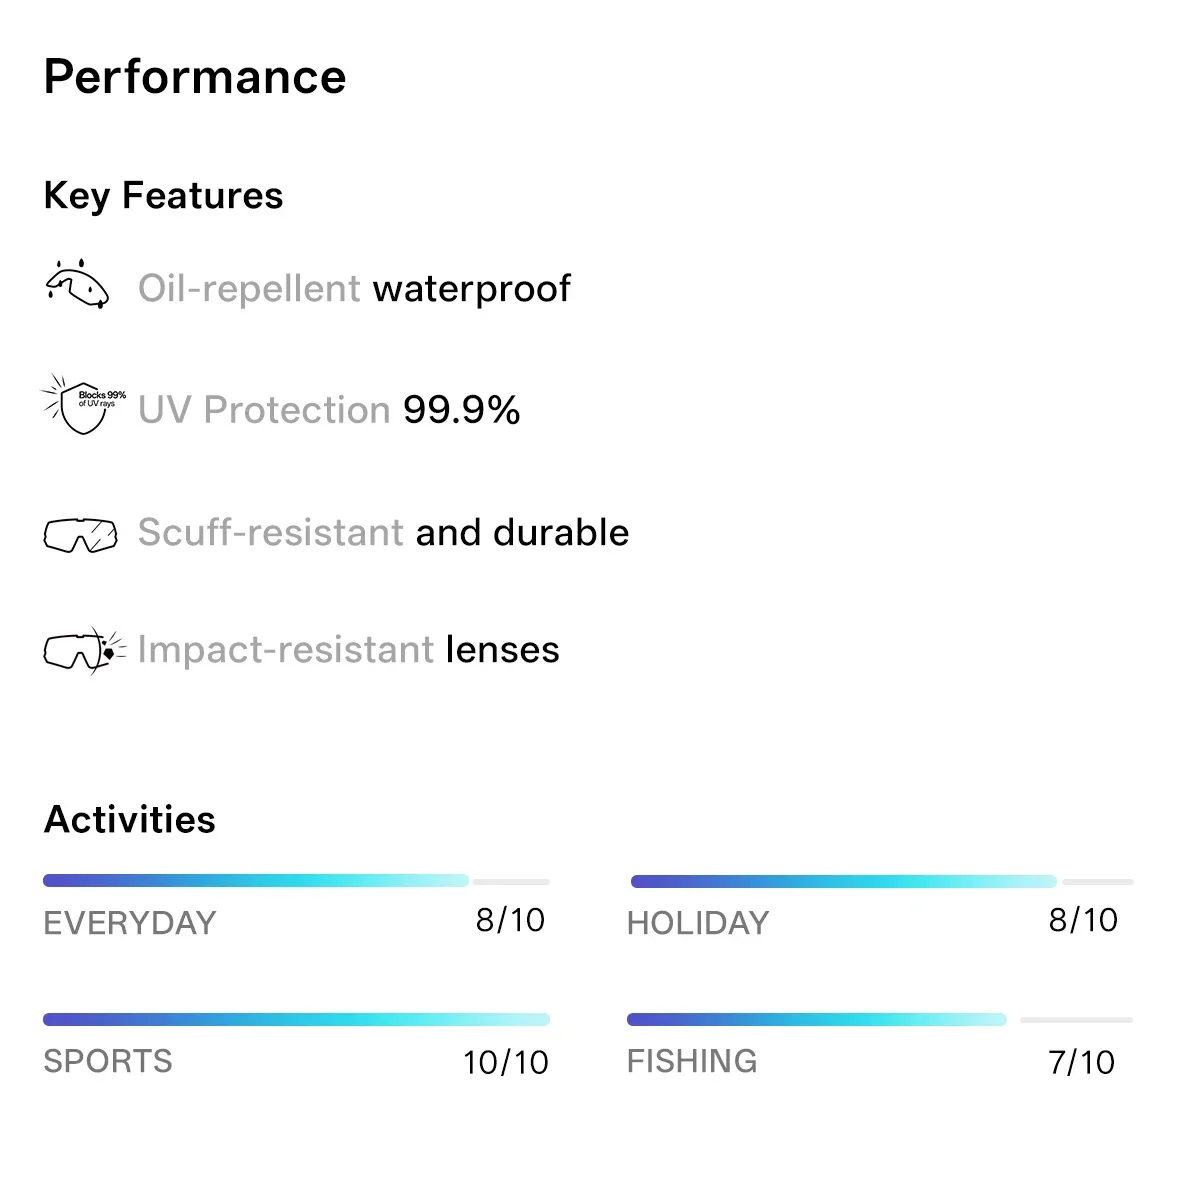
Task: Click the Oil-repellent waterproof text
Action: [354, 289]
